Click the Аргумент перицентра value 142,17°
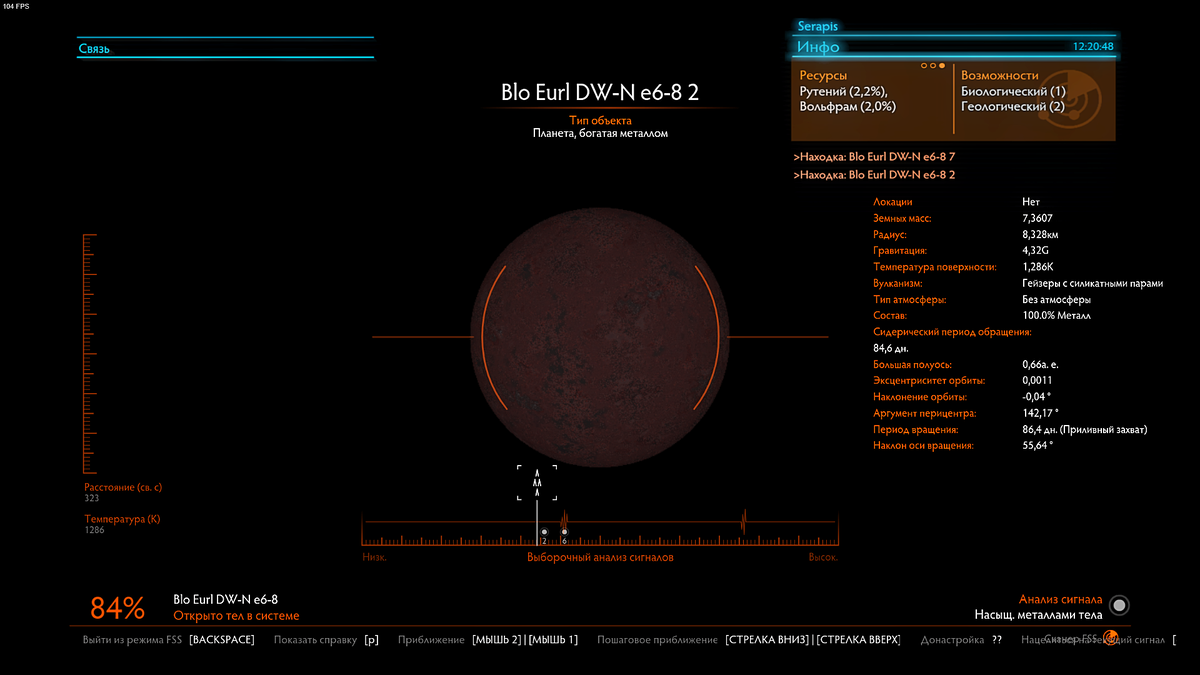This screenshot has width=1200, height=675. pyautogui.click(x=1040, y=413)
